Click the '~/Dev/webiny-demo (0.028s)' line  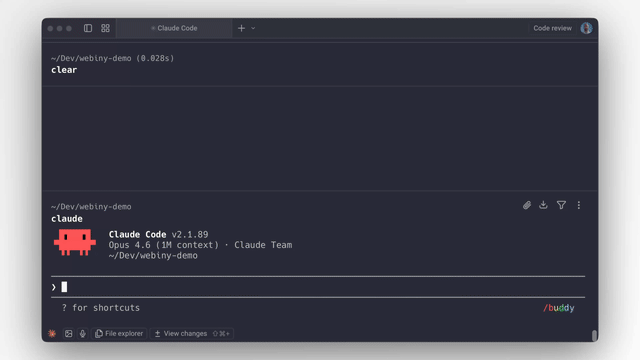coord(113,58)
